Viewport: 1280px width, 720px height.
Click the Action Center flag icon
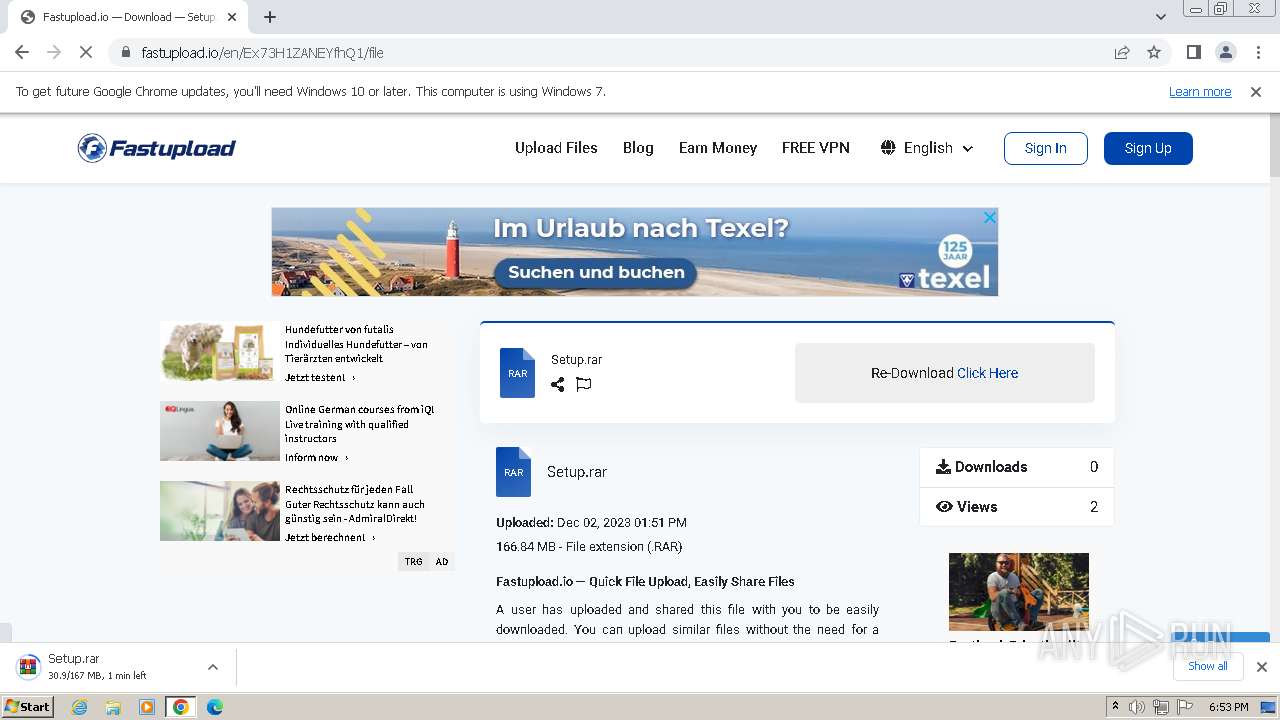coord(1185,707)
